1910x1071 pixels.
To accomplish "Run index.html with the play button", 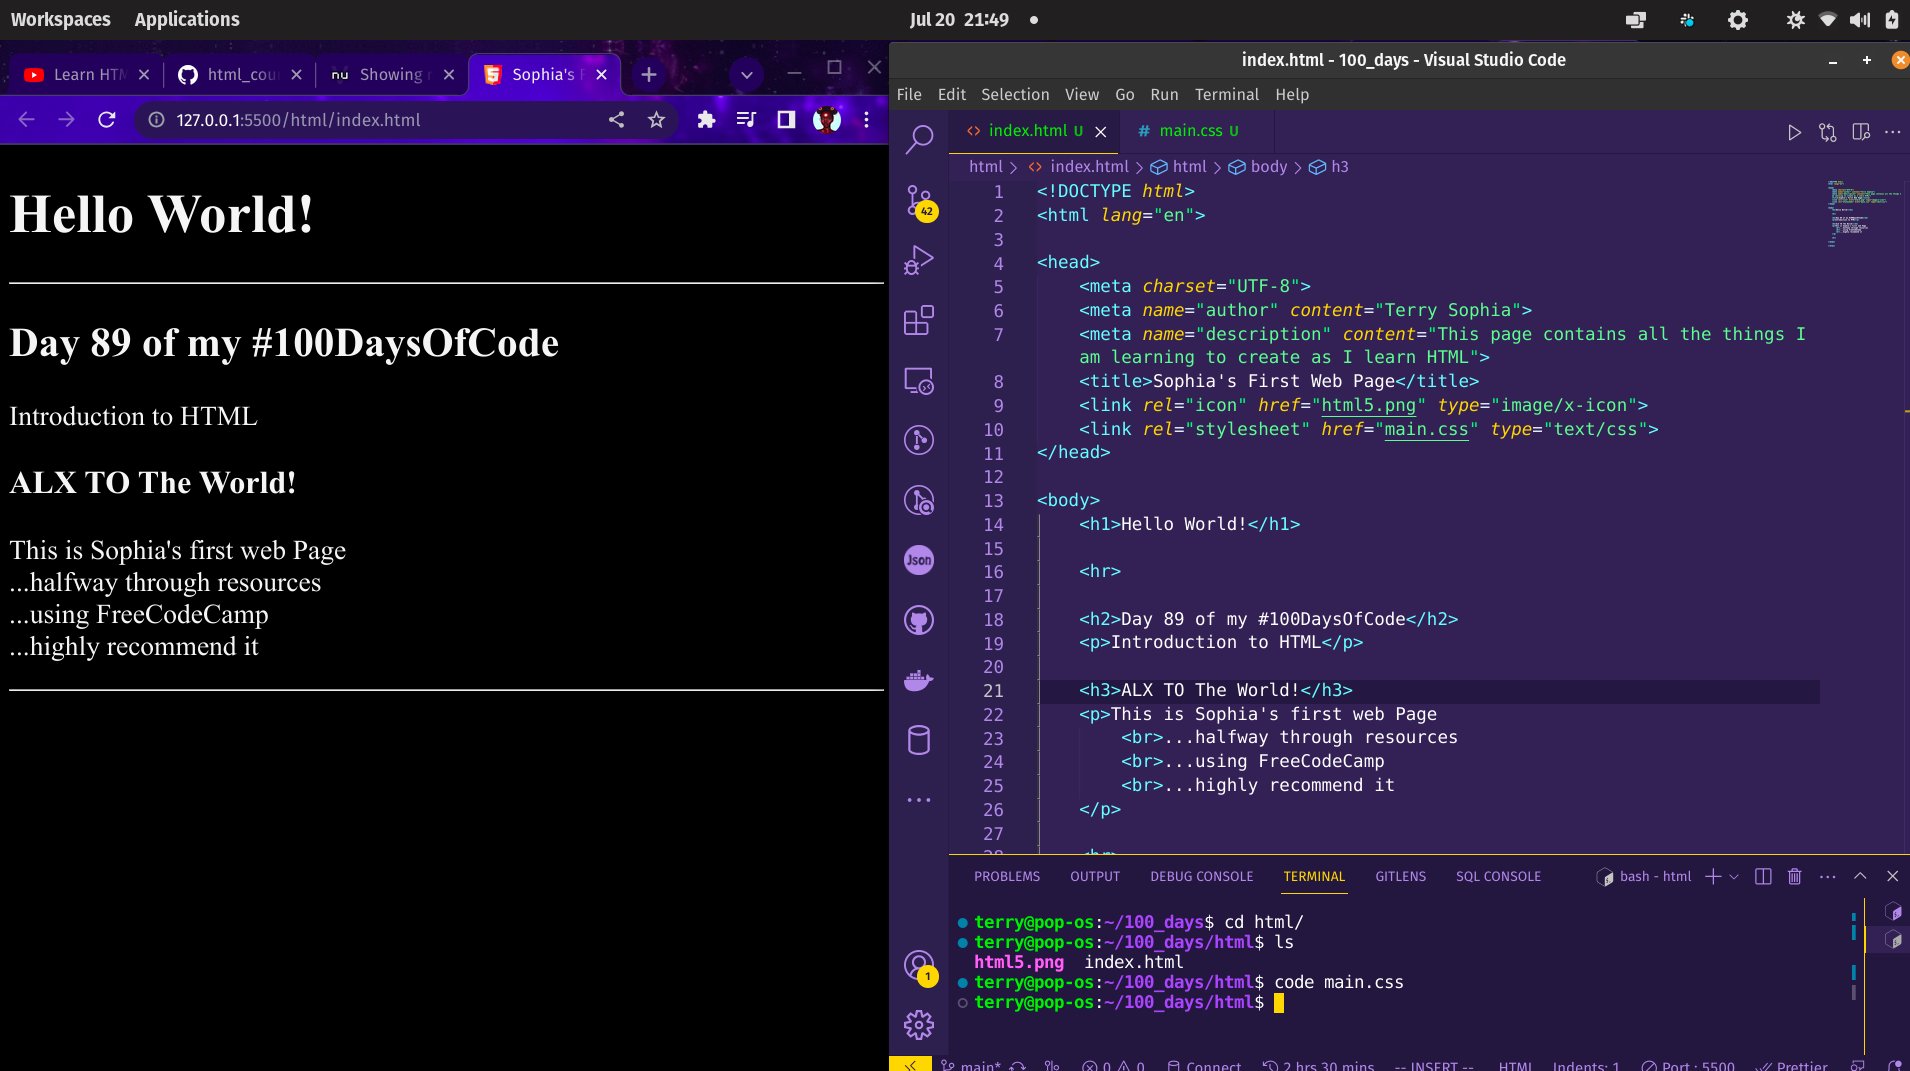I will [1793, 132].
